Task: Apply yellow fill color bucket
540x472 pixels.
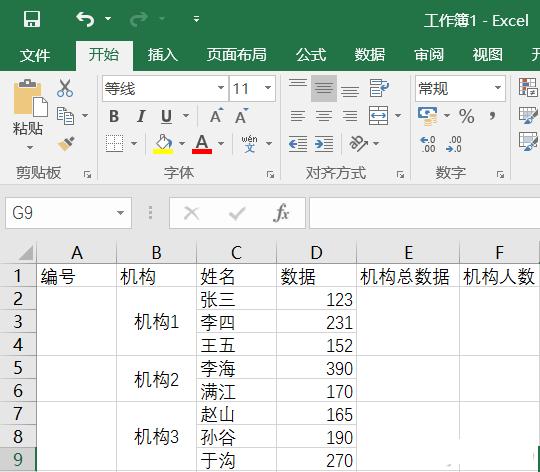Action: [163, 144]
